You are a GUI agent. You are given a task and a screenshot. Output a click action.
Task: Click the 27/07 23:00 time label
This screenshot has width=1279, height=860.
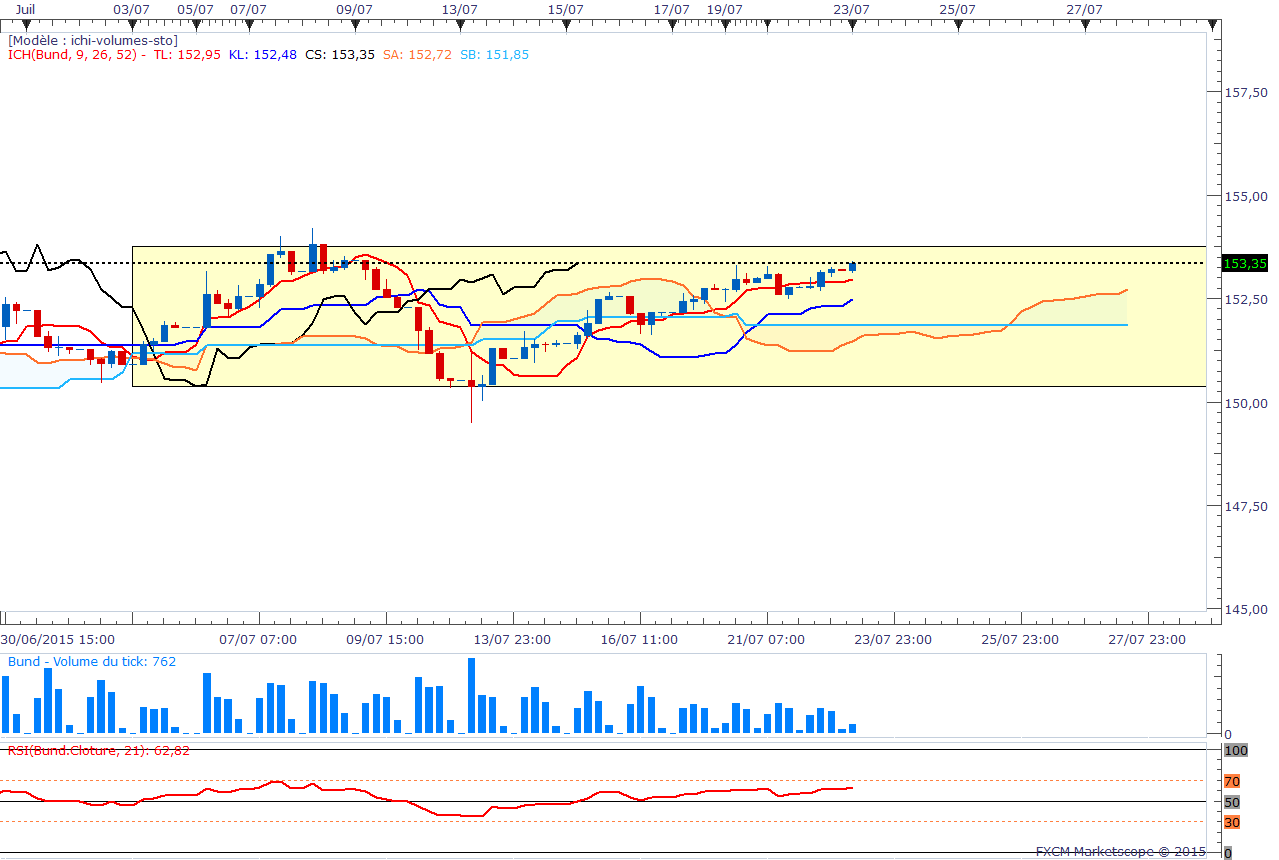tap(1147, 639)
